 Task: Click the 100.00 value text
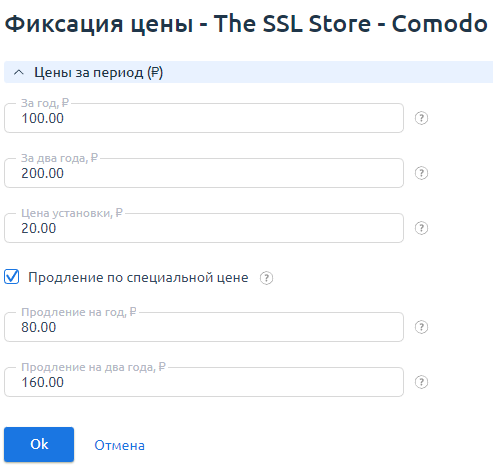click(42, 118)
